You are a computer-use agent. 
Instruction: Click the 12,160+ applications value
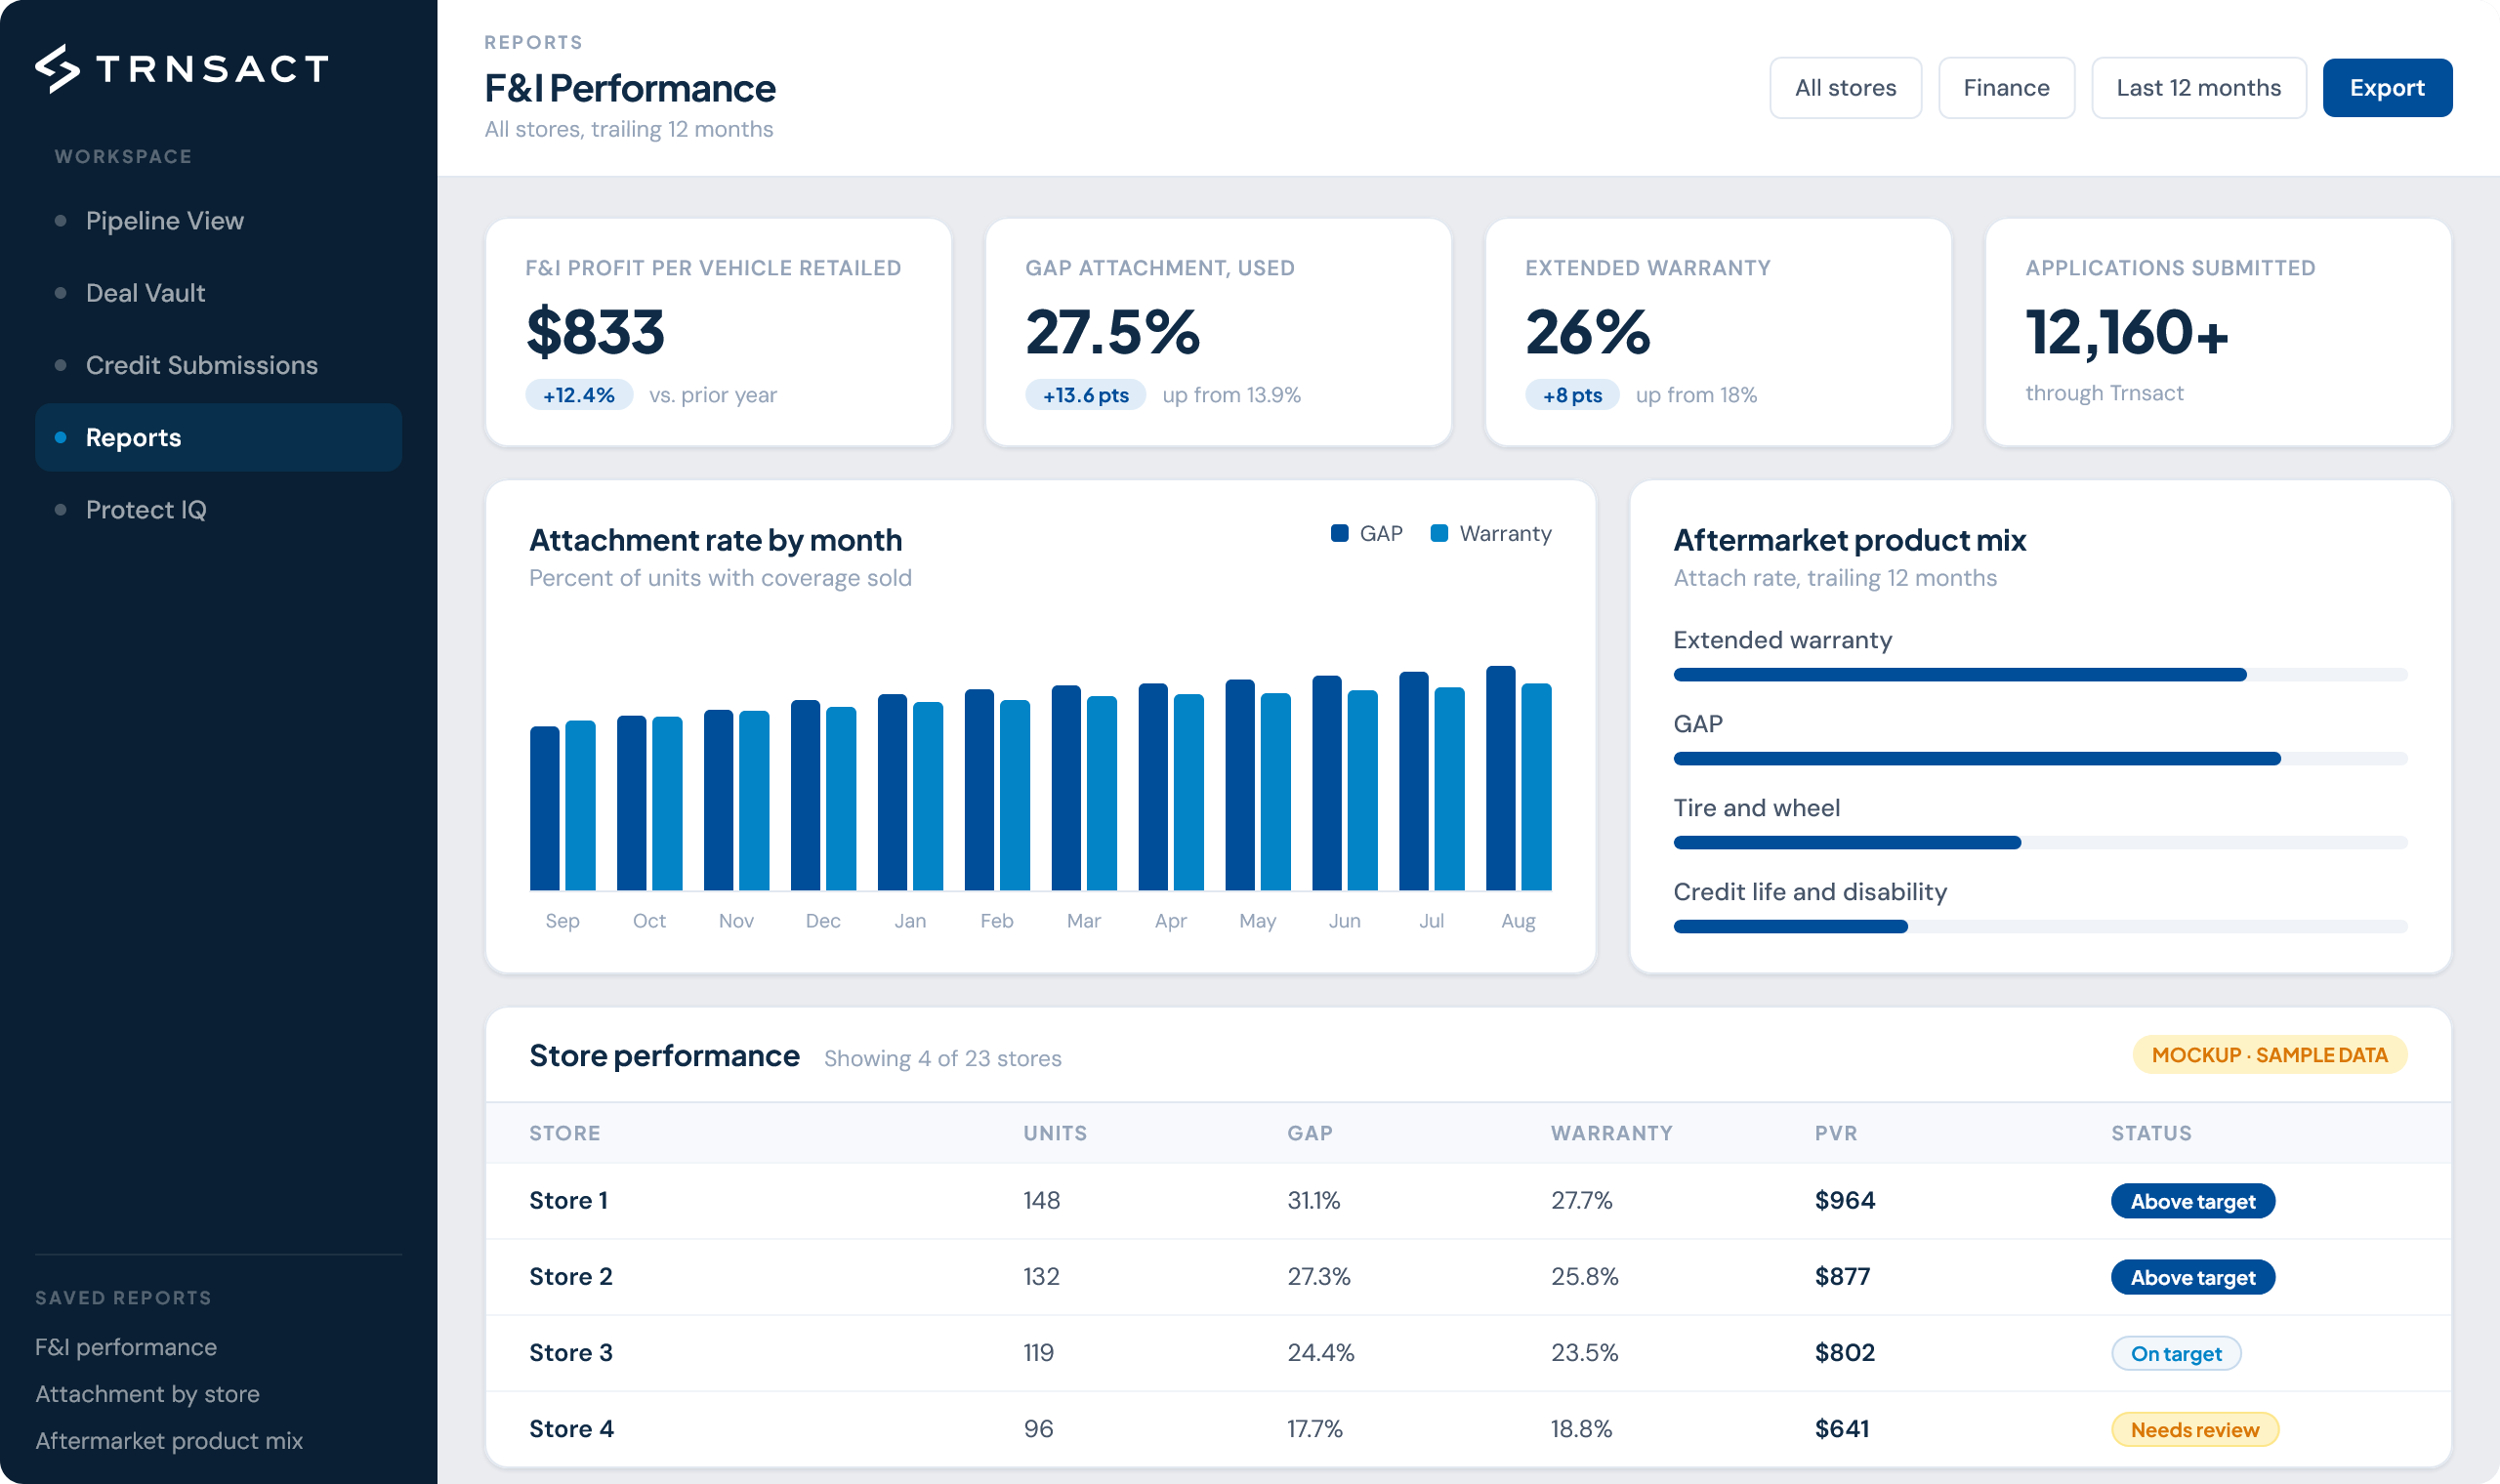2127,332
